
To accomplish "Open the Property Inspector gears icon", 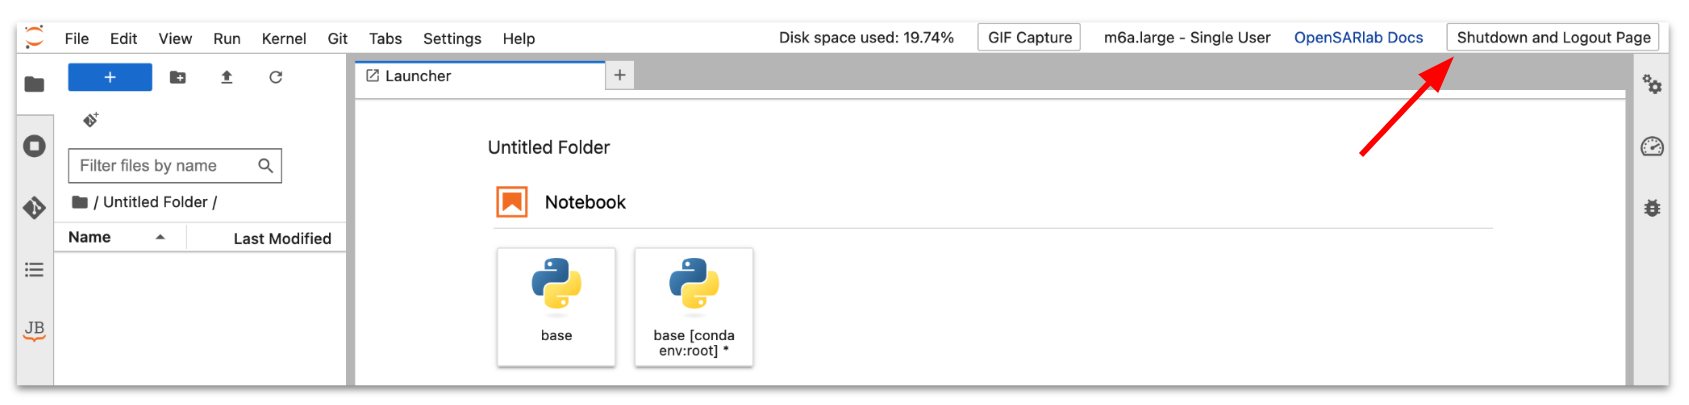I will (1652, 85).
